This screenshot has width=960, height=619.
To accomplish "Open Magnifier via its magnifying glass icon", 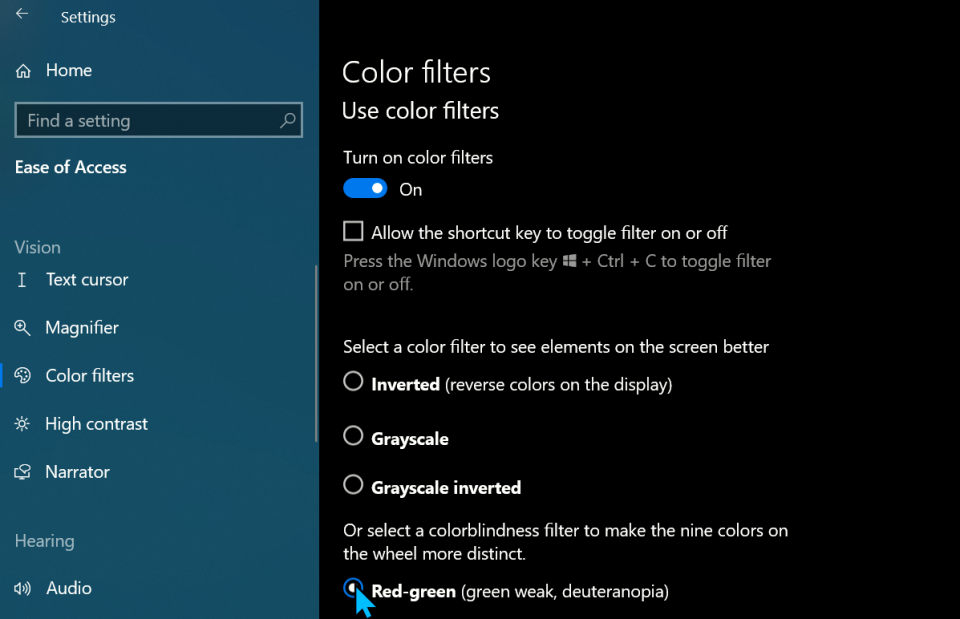I will (22, 327).
